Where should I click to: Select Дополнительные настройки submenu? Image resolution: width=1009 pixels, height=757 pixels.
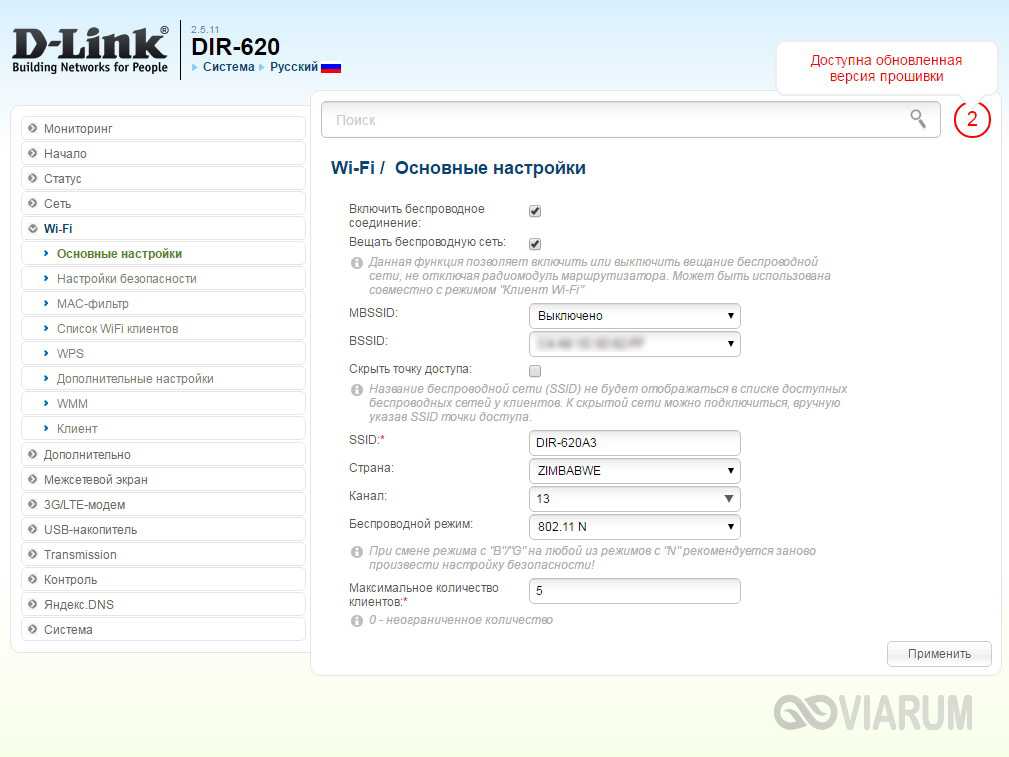163,378
